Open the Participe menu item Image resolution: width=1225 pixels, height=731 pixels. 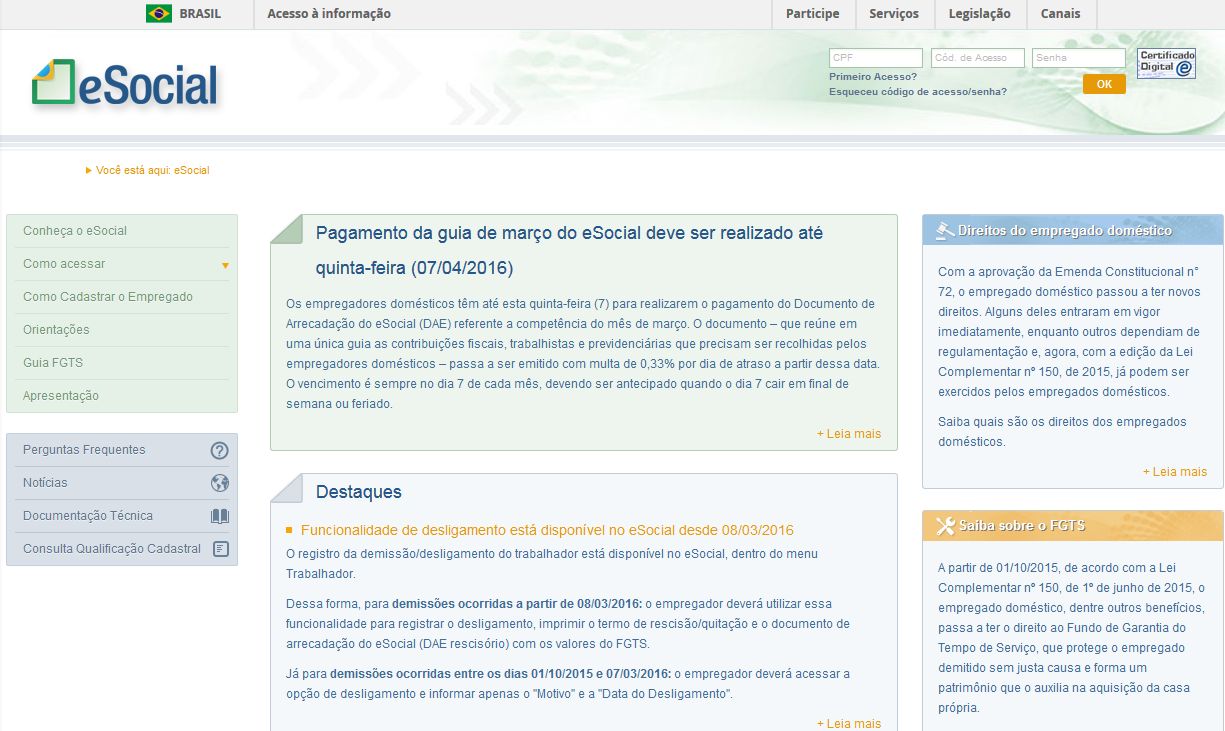(x=812, y=13)
